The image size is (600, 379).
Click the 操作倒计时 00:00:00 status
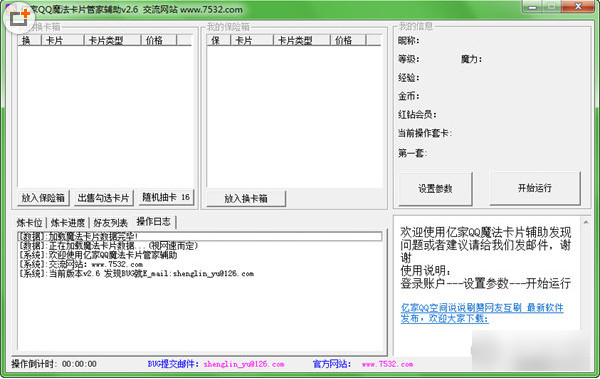(54, 364)
